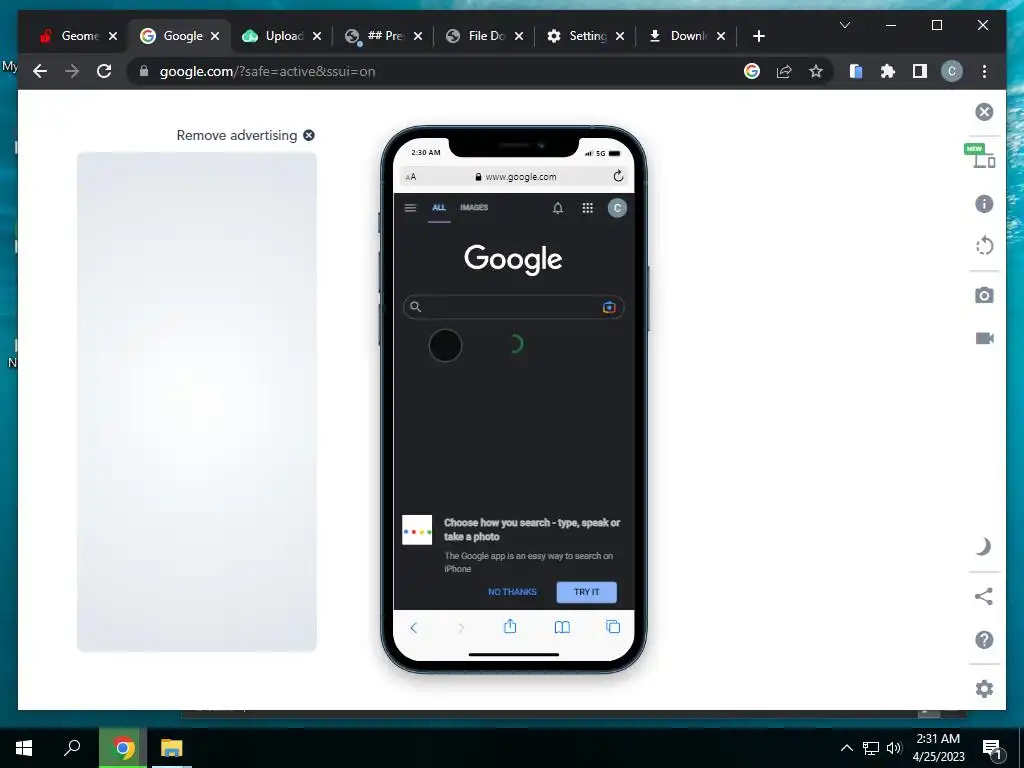Click the Chrome address bar URL

pyautogui.click(x=267, y=71)
